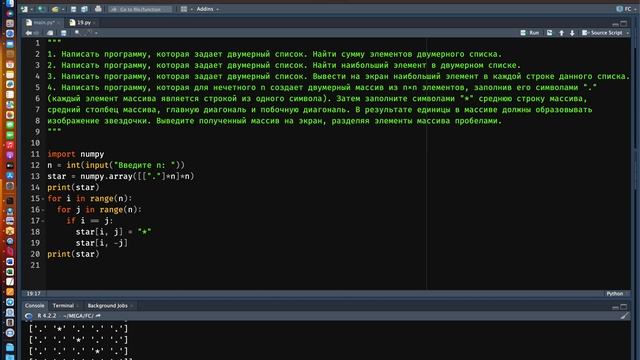Click the Print icon
The width and height of the screenshot is (640, 360).
pos(98,9)
